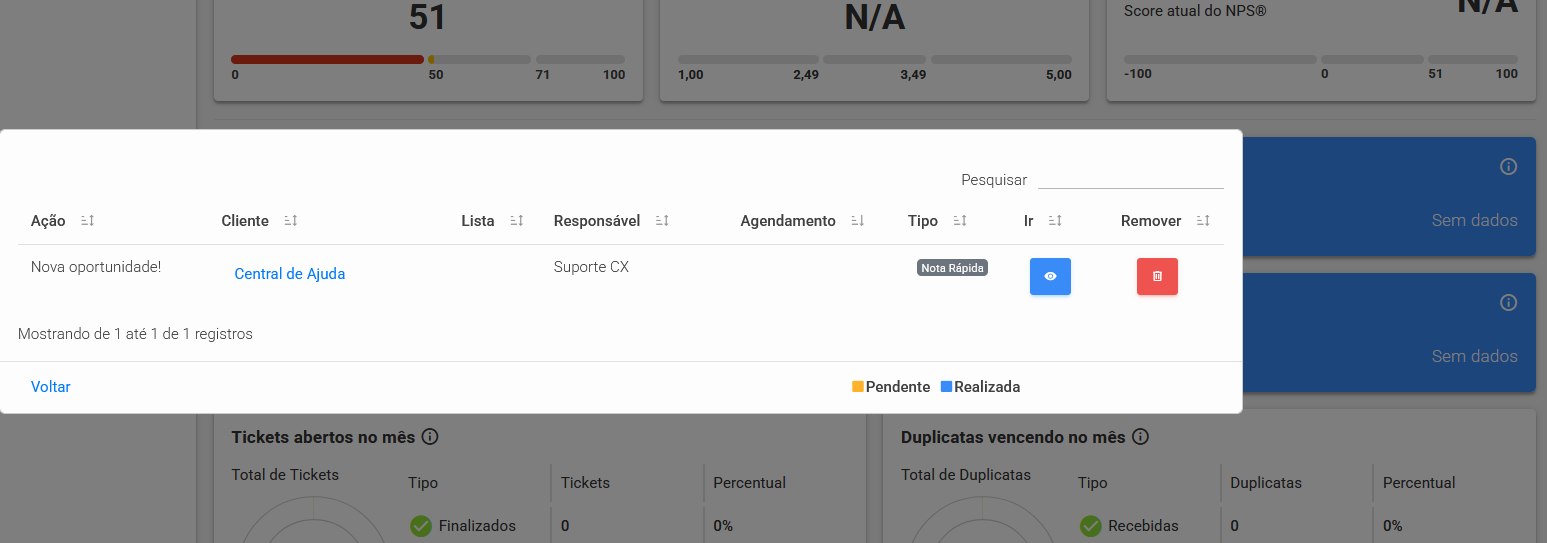The width and height of the screenshot is (1547, 543).
Task: Click the Suporte CX responsável cell
Action: tap(591, 267)
